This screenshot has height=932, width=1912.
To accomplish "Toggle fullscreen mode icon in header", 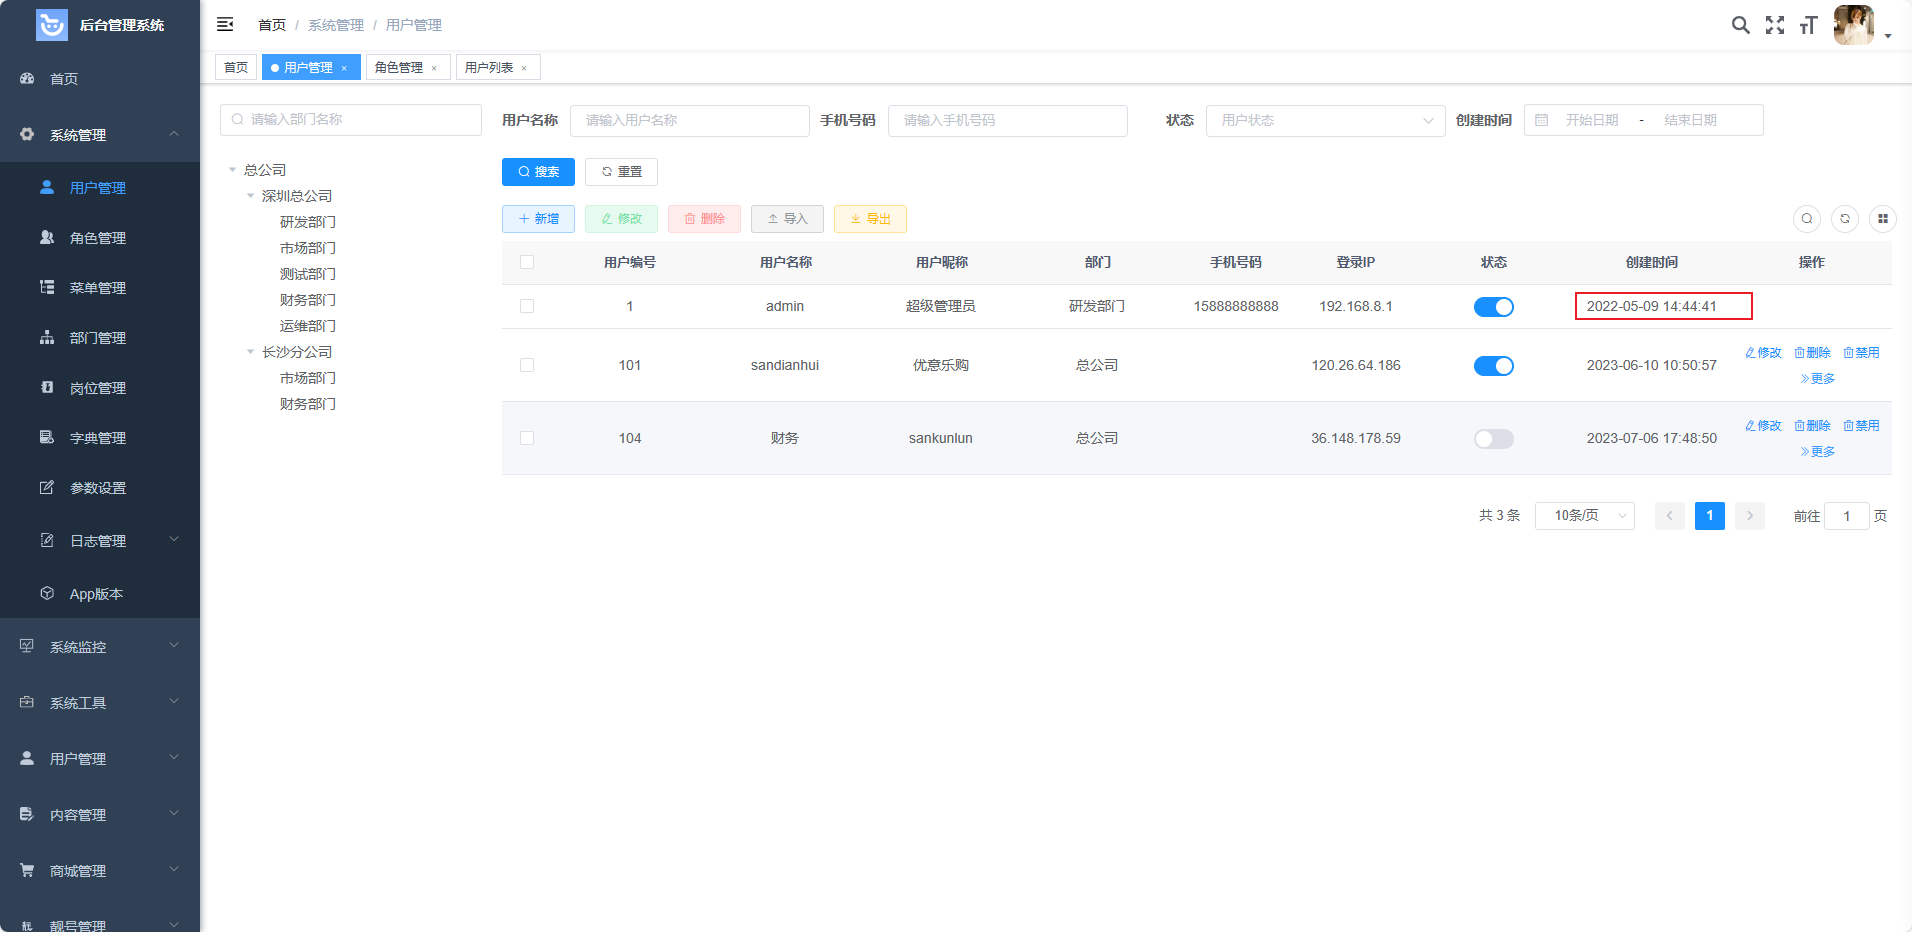I will tap(1774, 25).
